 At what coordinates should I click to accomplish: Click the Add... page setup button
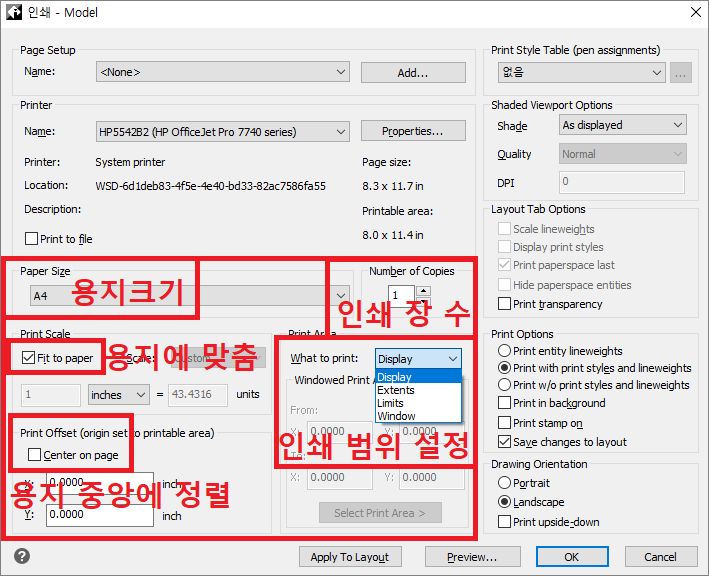(x=413, y=72)
